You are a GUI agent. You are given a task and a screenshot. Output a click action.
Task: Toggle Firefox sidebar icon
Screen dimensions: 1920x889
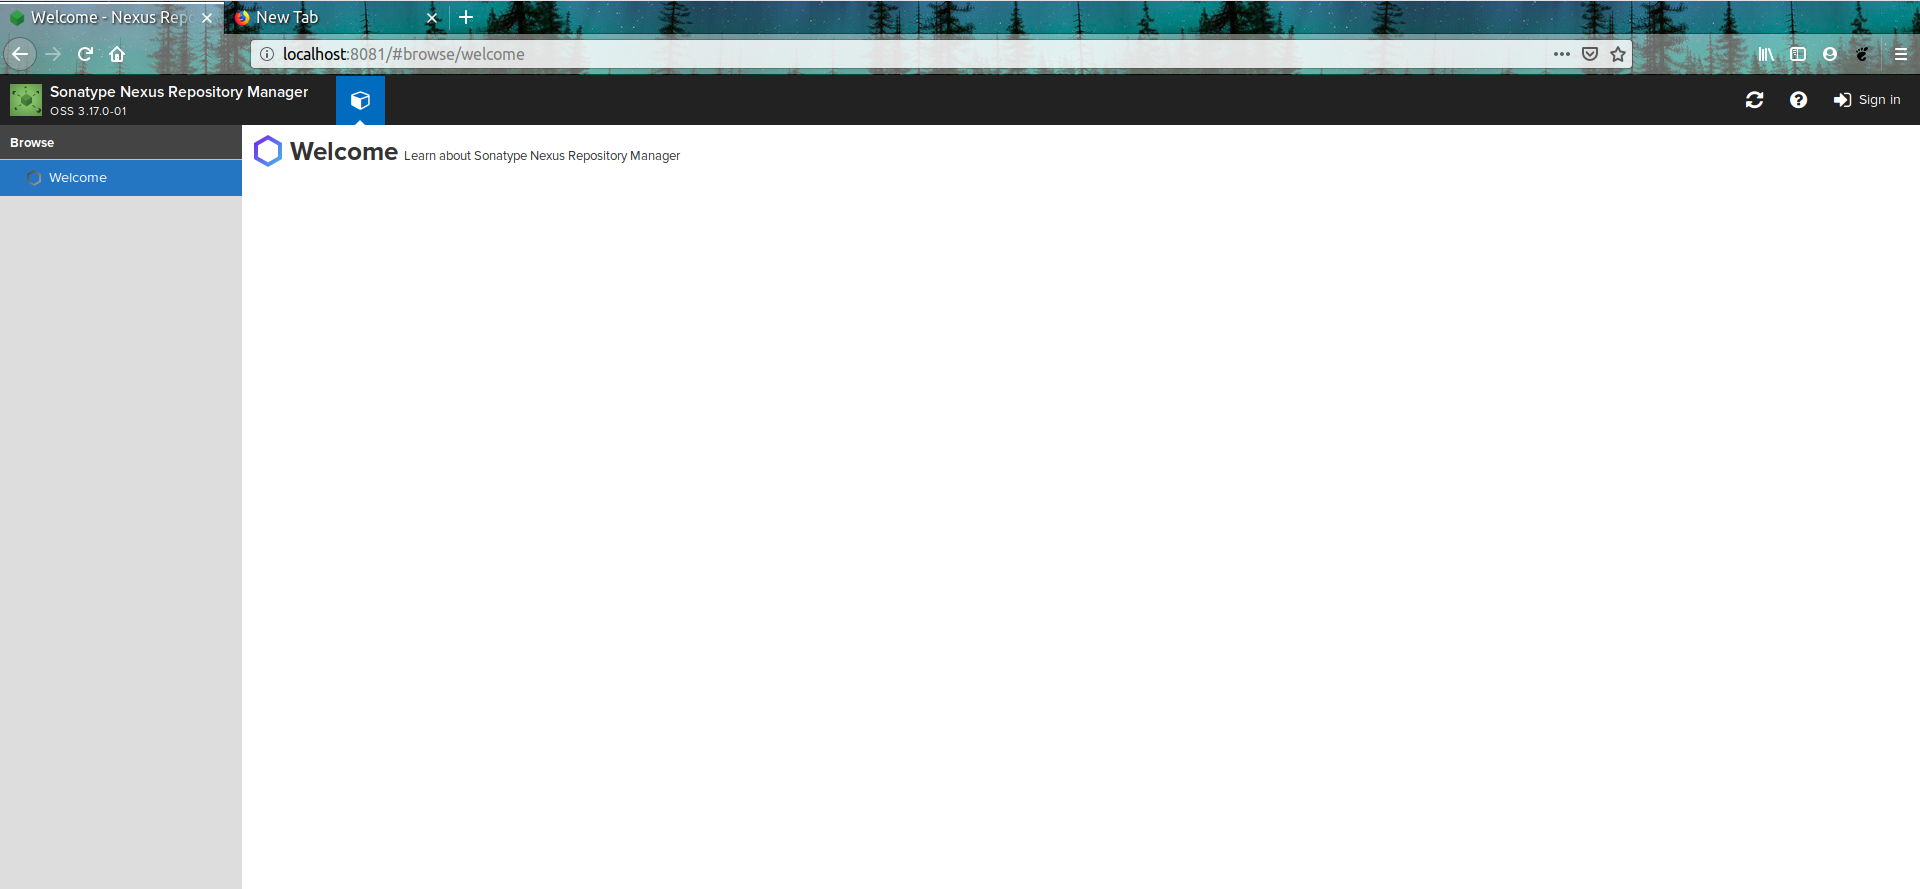[x=1798, y=54]
